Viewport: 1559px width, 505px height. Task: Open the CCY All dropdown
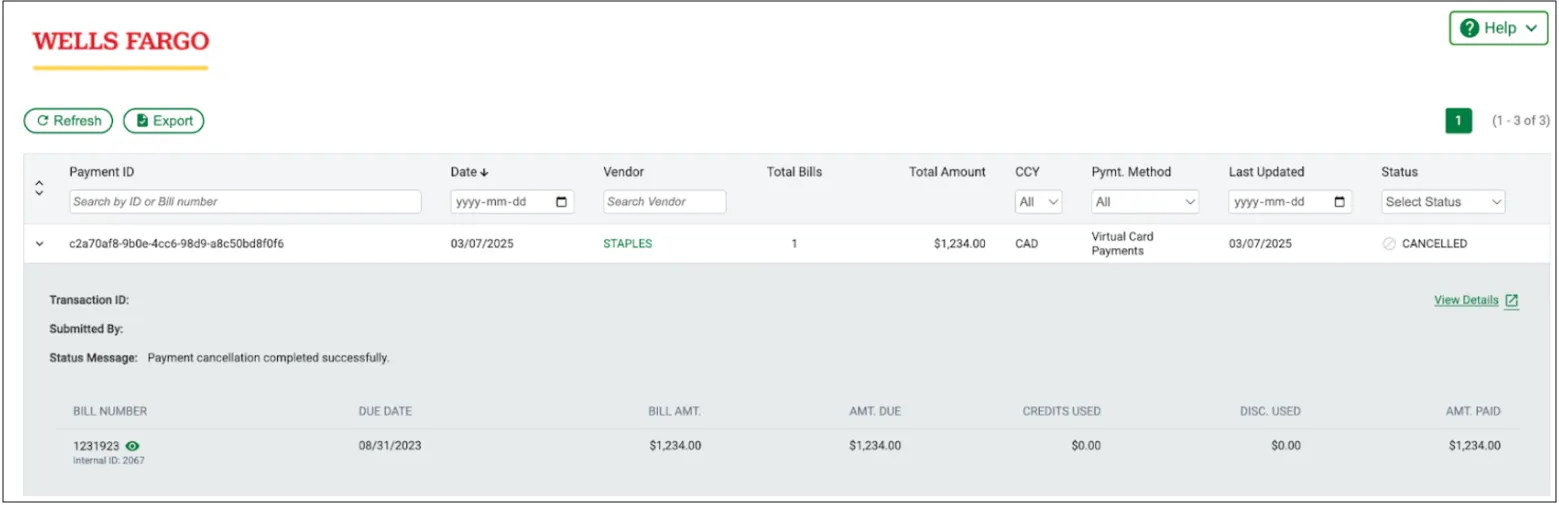point(1038,201)
